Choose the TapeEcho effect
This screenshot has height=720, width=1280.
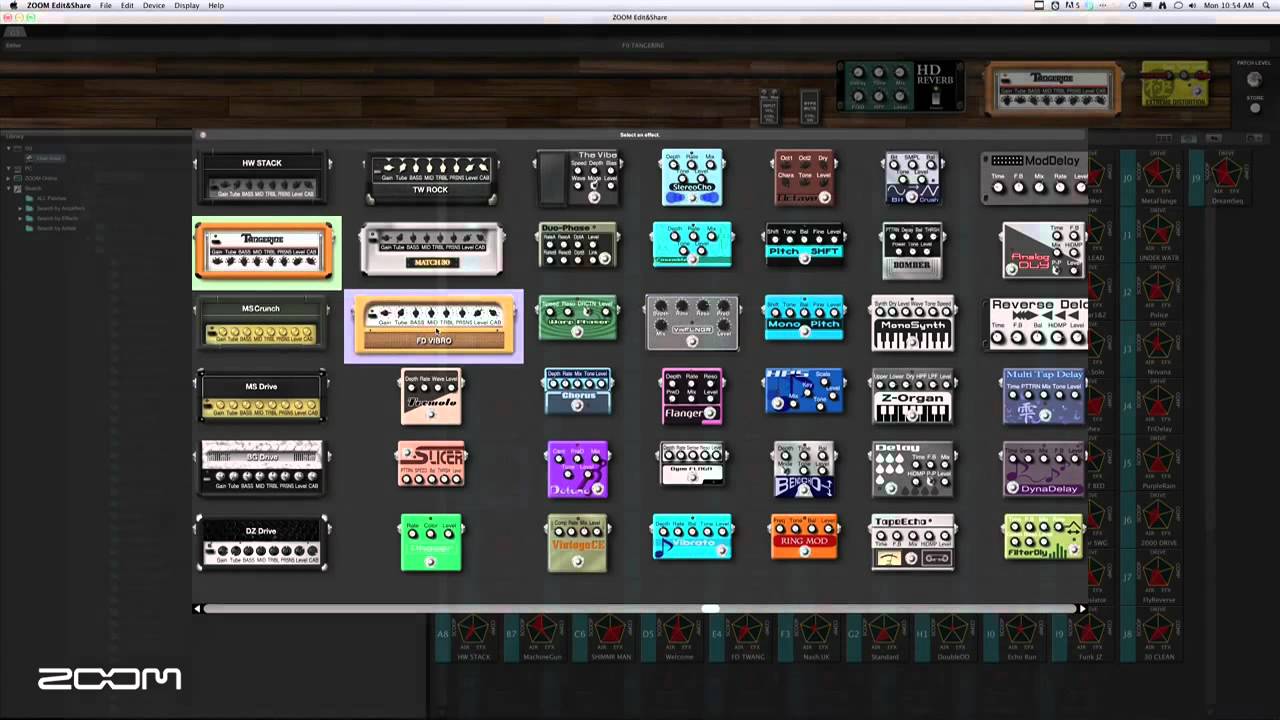pos(912,542)
